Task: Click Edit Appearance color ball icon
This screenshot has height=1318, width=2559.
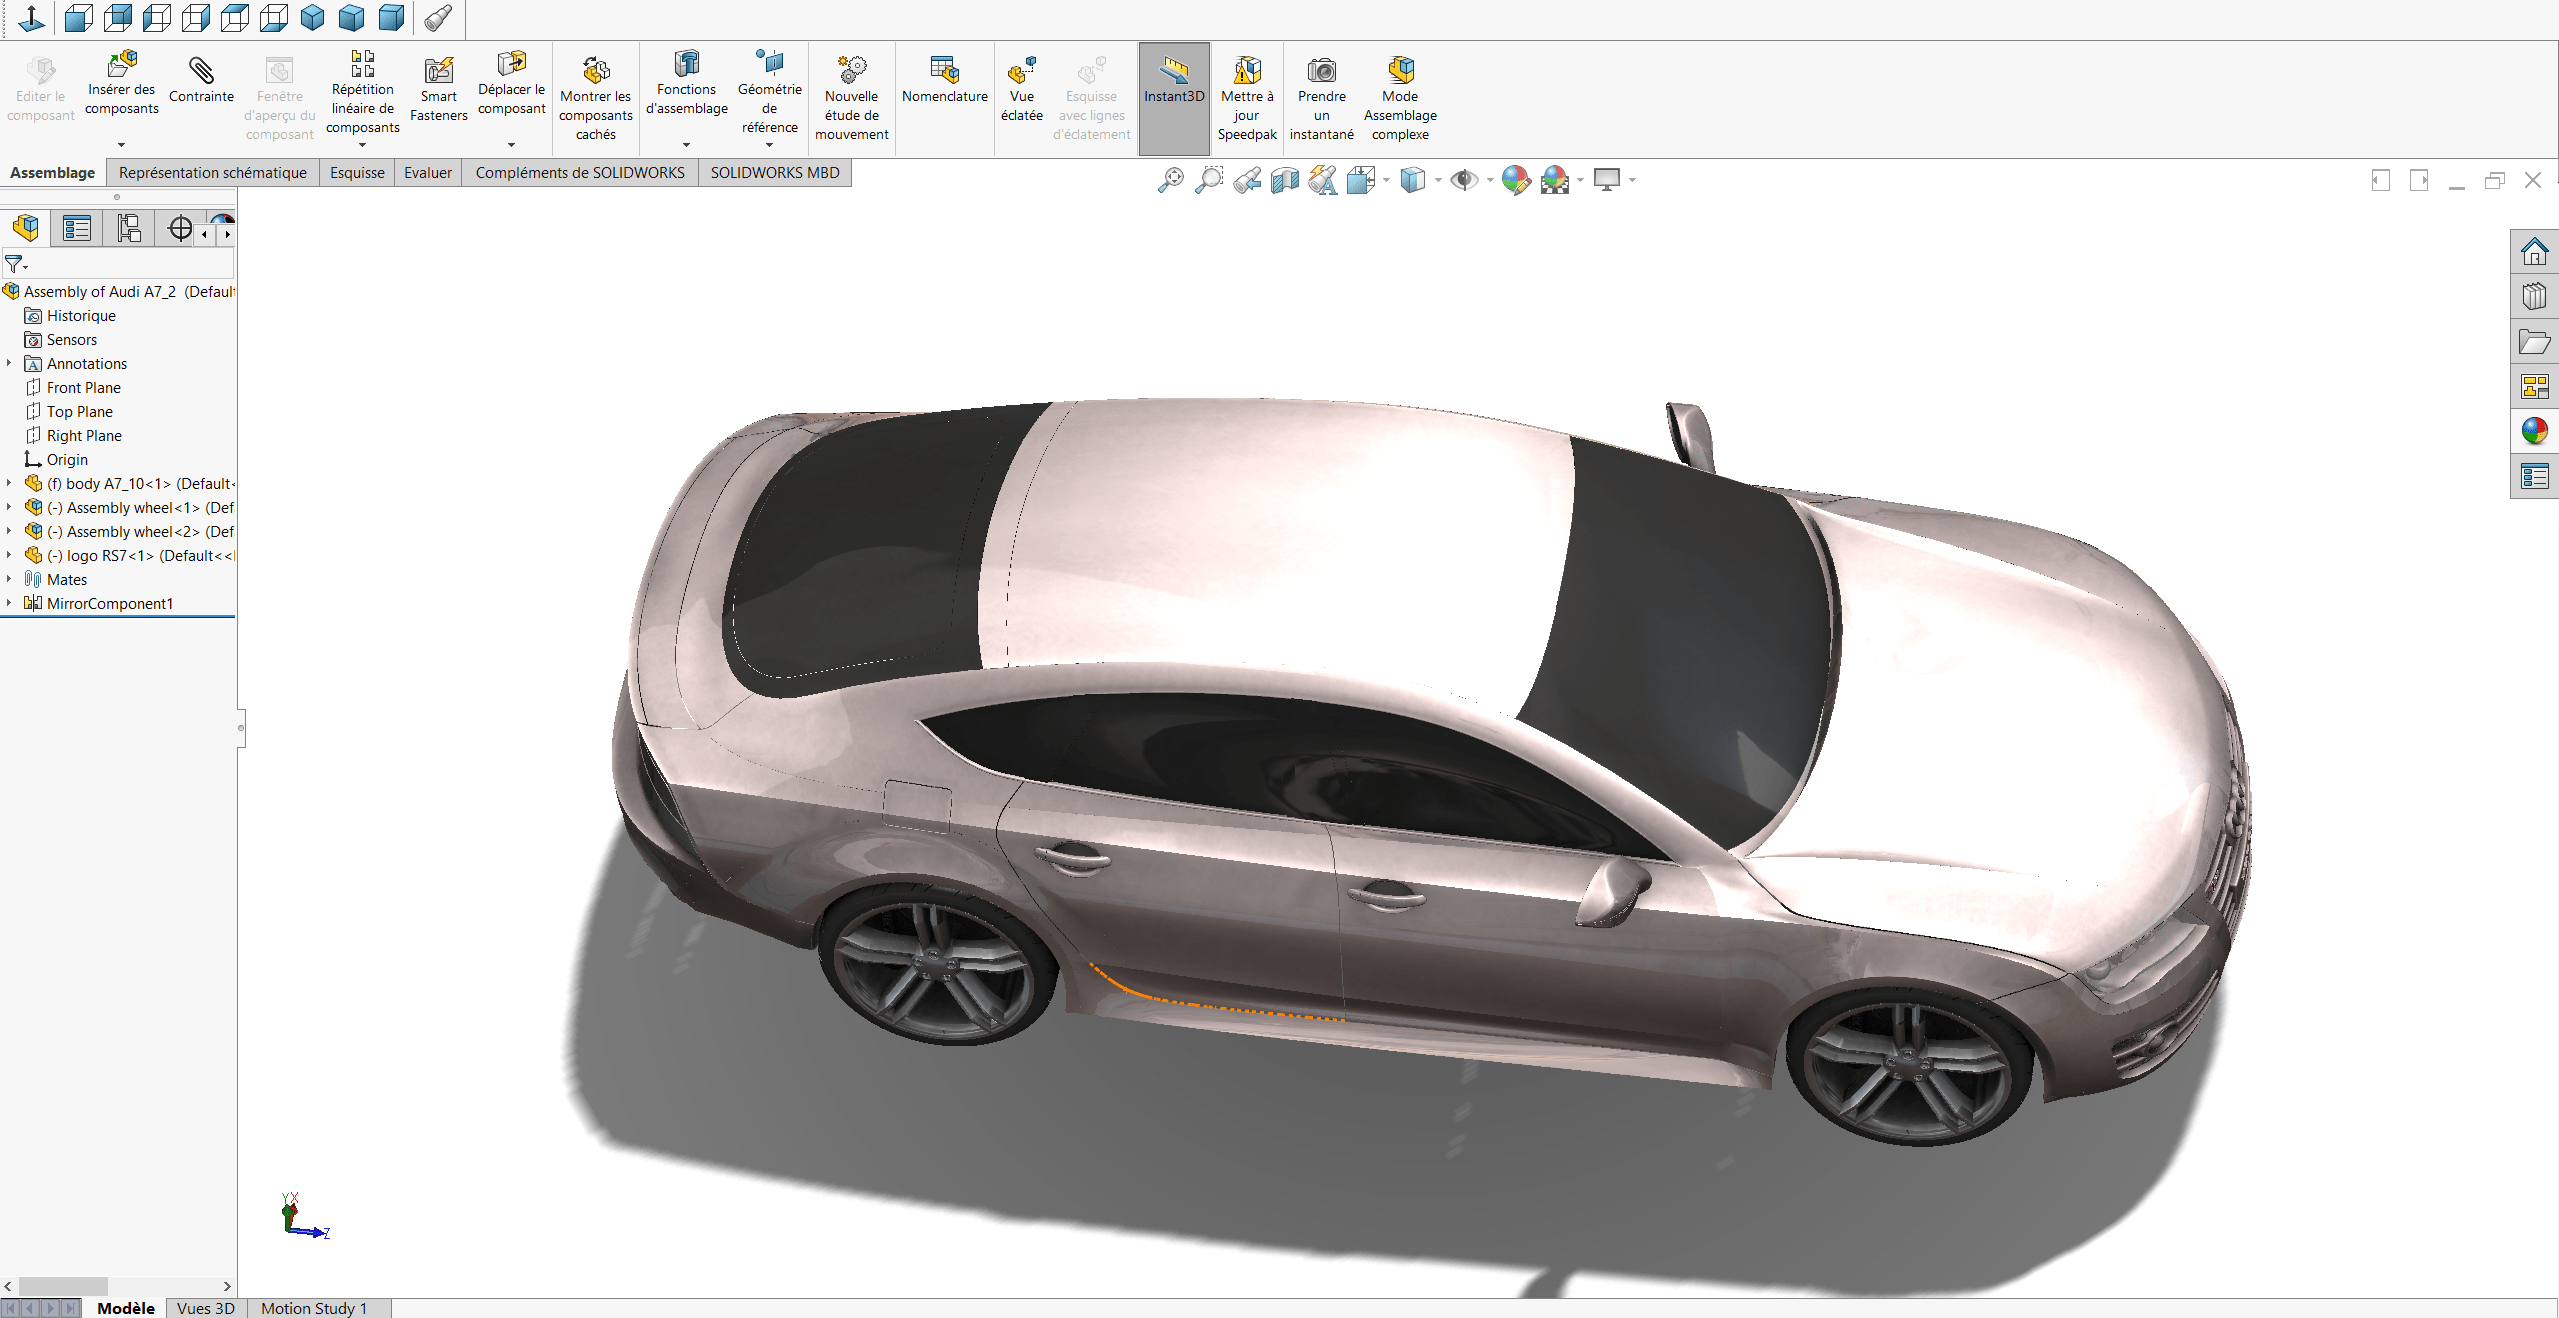Action: [x=1516, y=180]
